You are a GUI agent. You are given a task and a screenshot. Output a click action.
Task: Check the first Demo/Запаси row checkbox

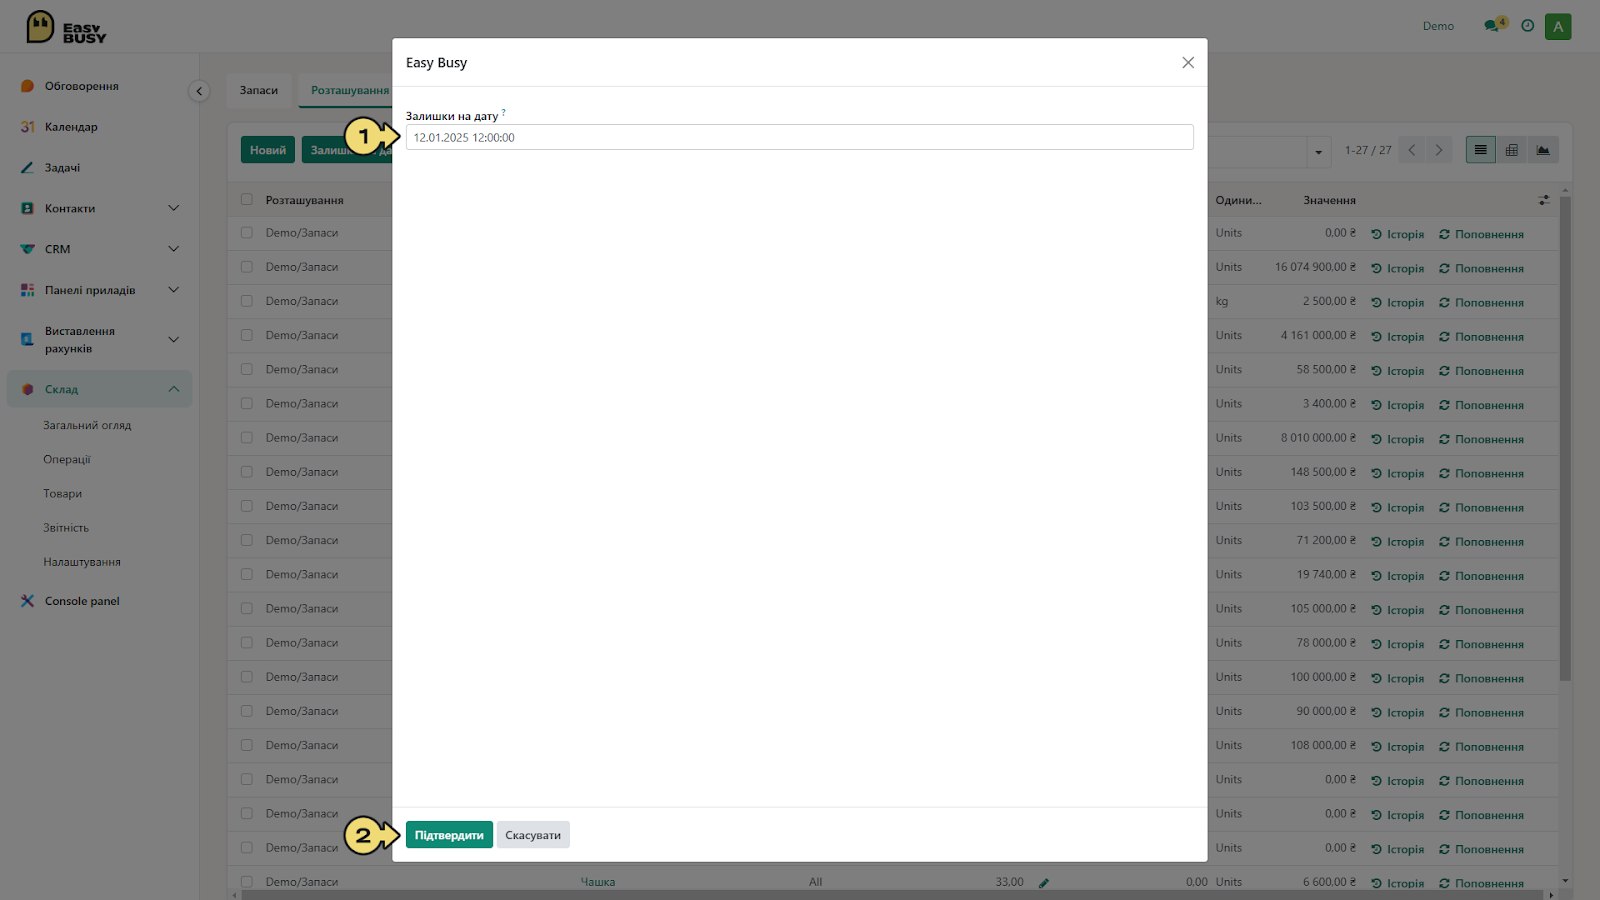pyautogui.click(x=247, y=233)
